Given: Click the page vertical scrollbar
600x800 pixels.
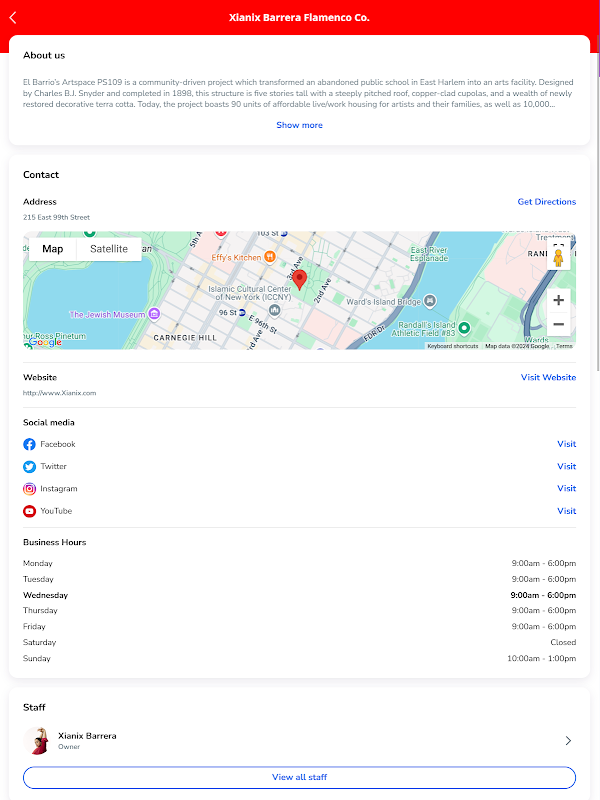Looking at the screenshot, I should (598, 204).
